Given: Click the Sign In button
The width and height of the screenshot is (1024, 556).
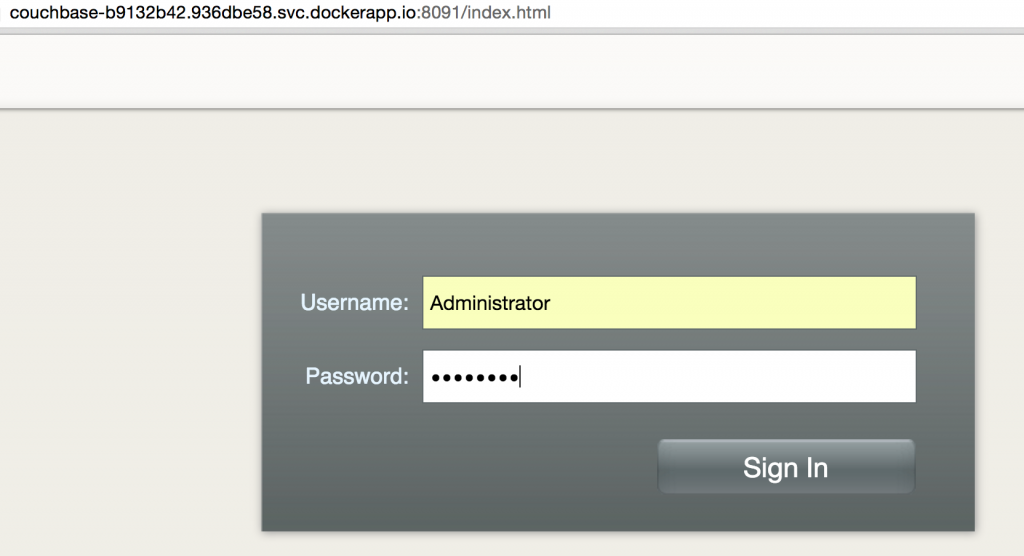Looking at the screenshot, I should coord(786,466).
